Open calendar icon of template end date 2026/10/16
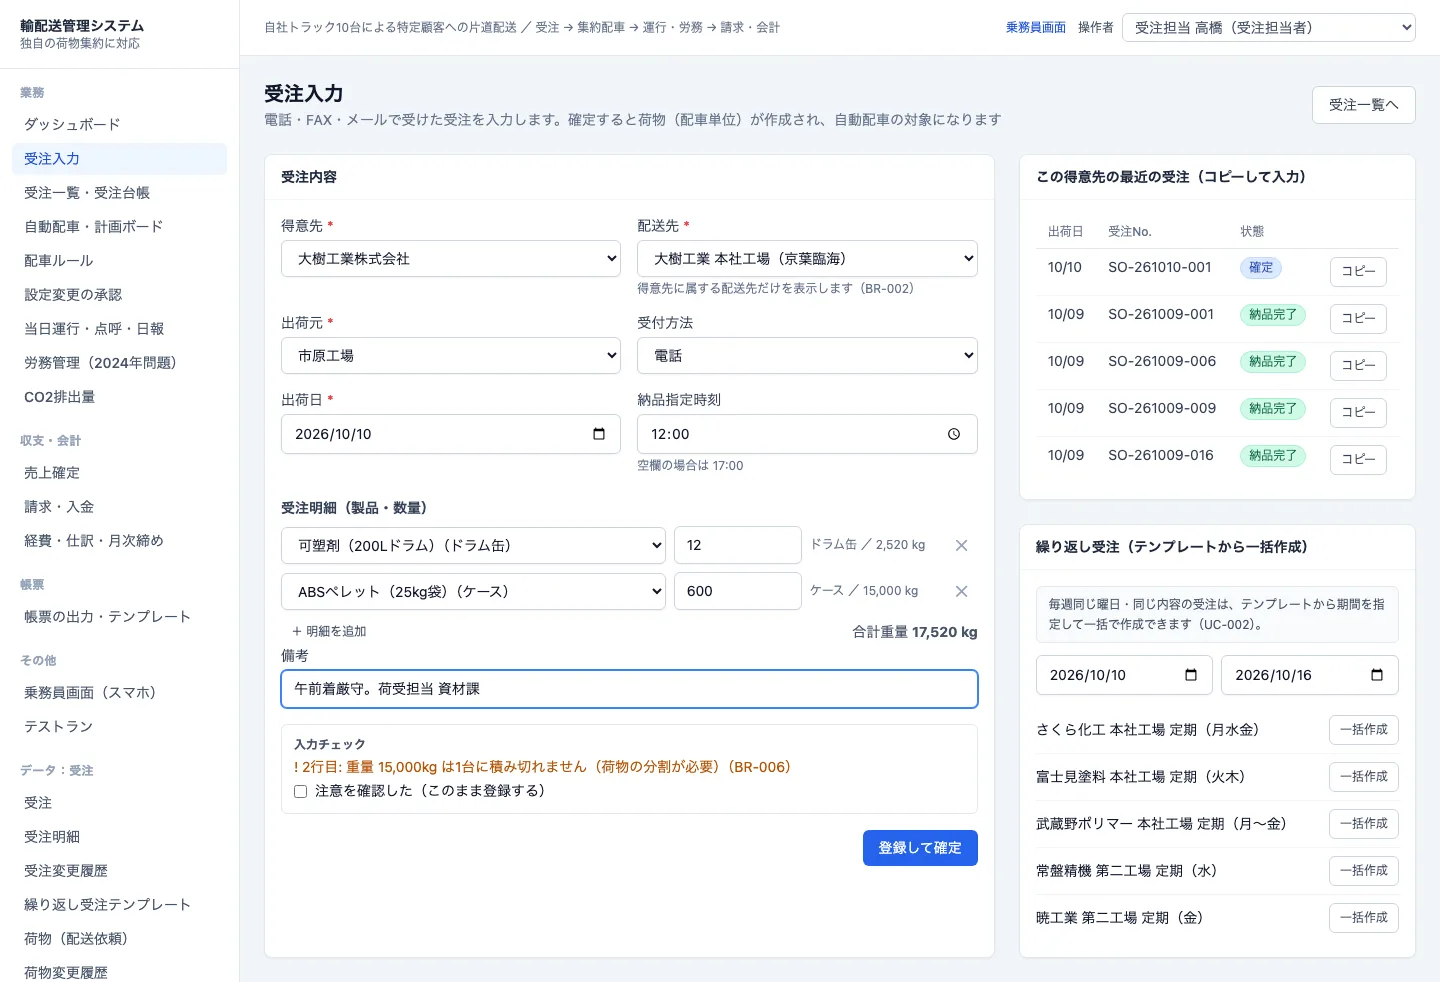 1377,675
